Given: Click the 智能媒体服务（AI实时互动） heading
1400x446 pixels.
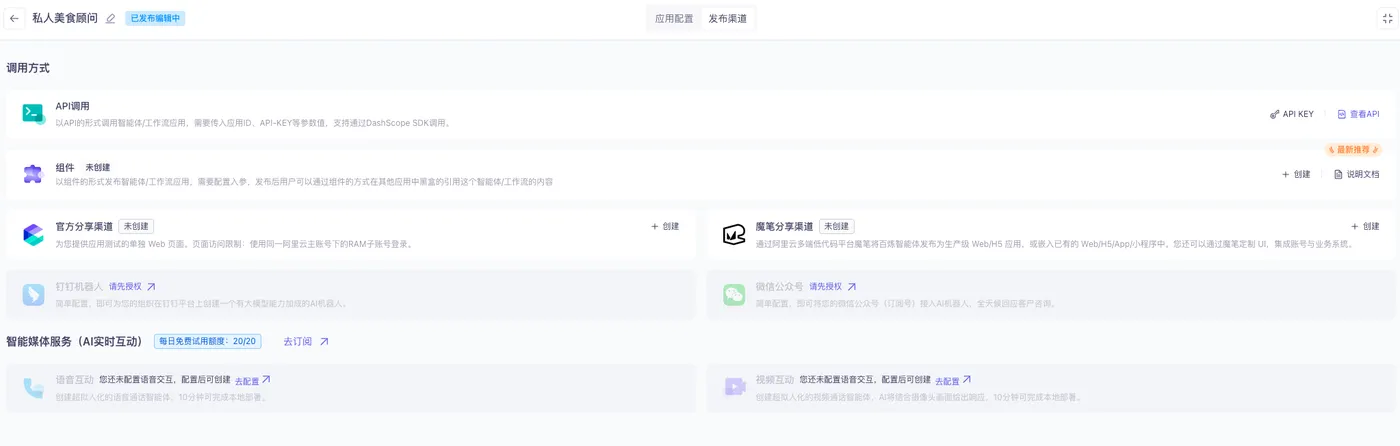Looking at the screenshot, I should tap(74, 341).
